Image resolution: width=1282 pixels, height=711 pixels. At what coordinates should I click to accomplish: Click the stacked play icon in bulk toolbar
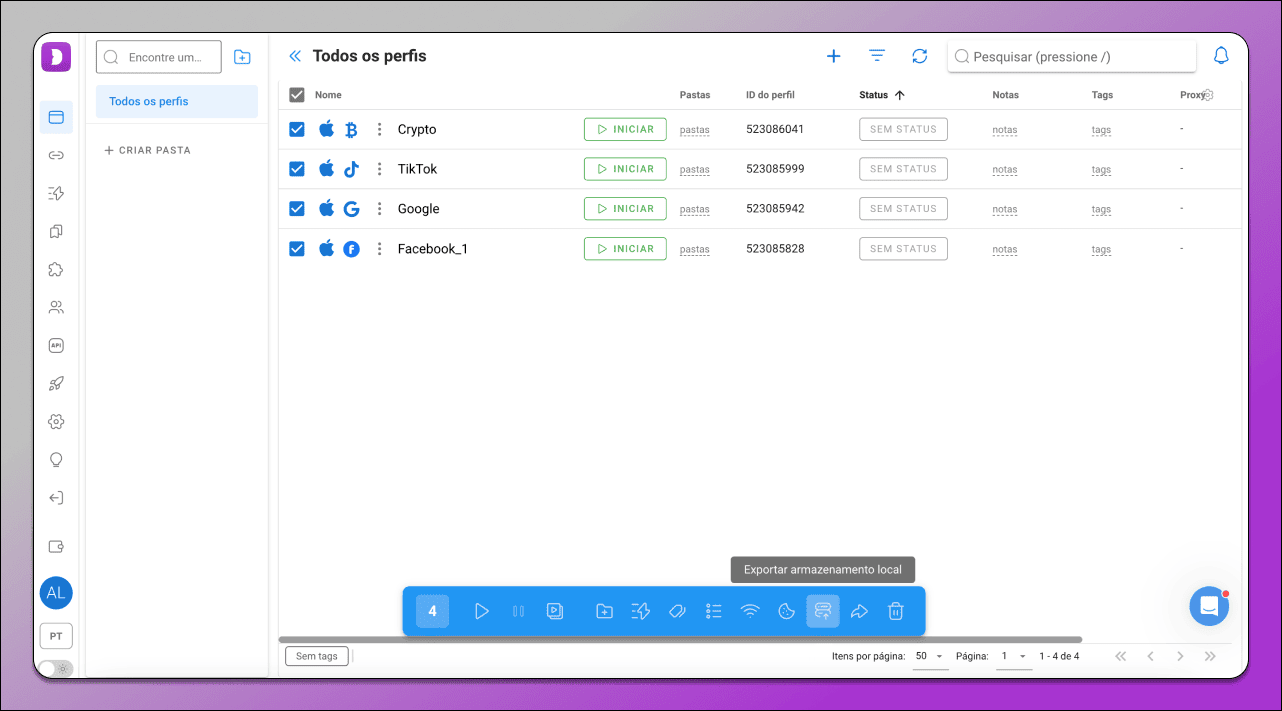555,611
